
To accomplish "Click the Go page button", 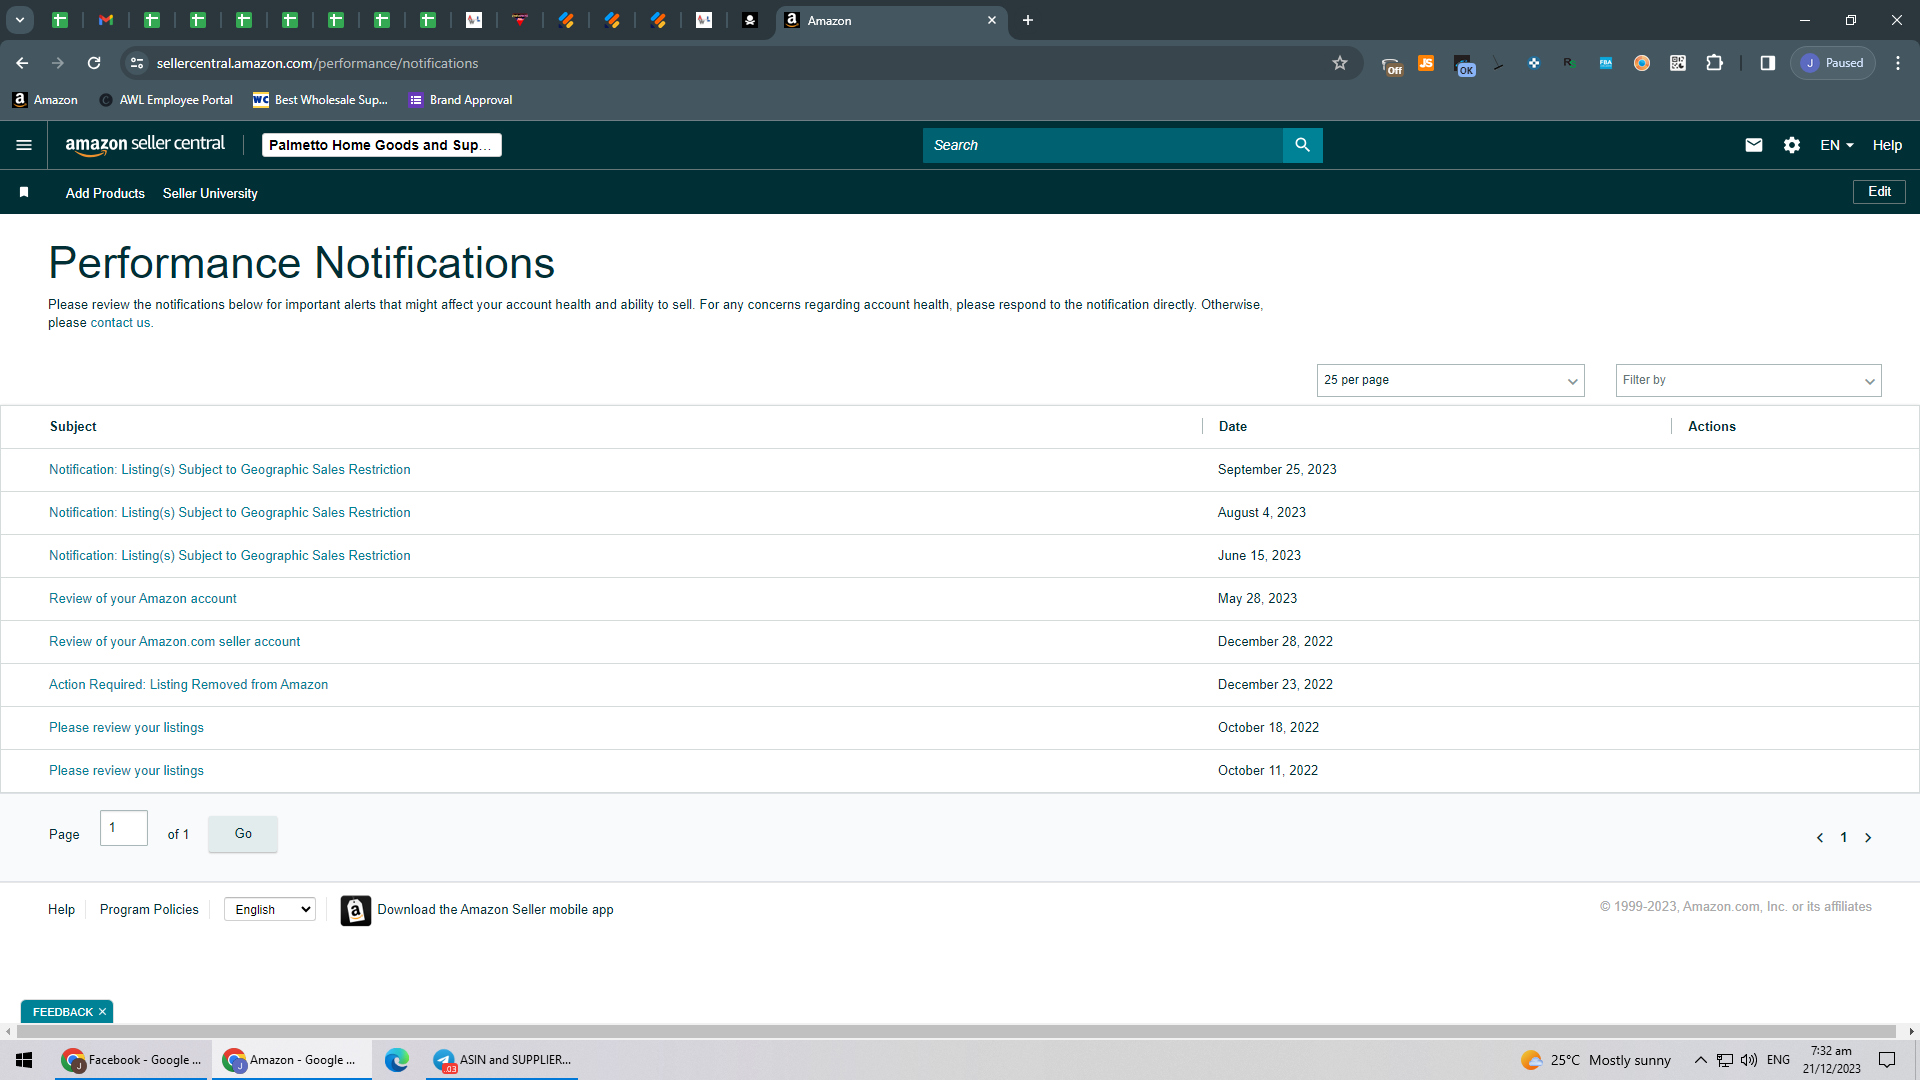I will point(243,834).
